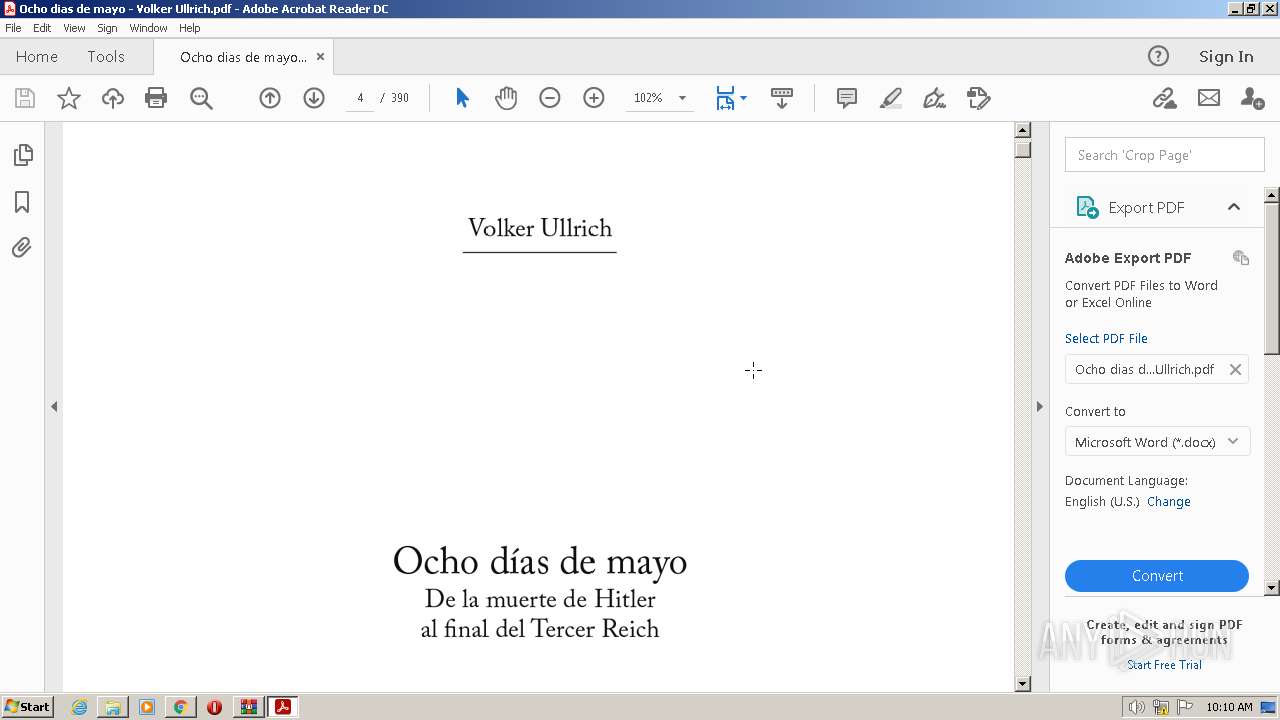Open the Window menu
Viewport: 1280px width, 720px height.
pos(148,28)
